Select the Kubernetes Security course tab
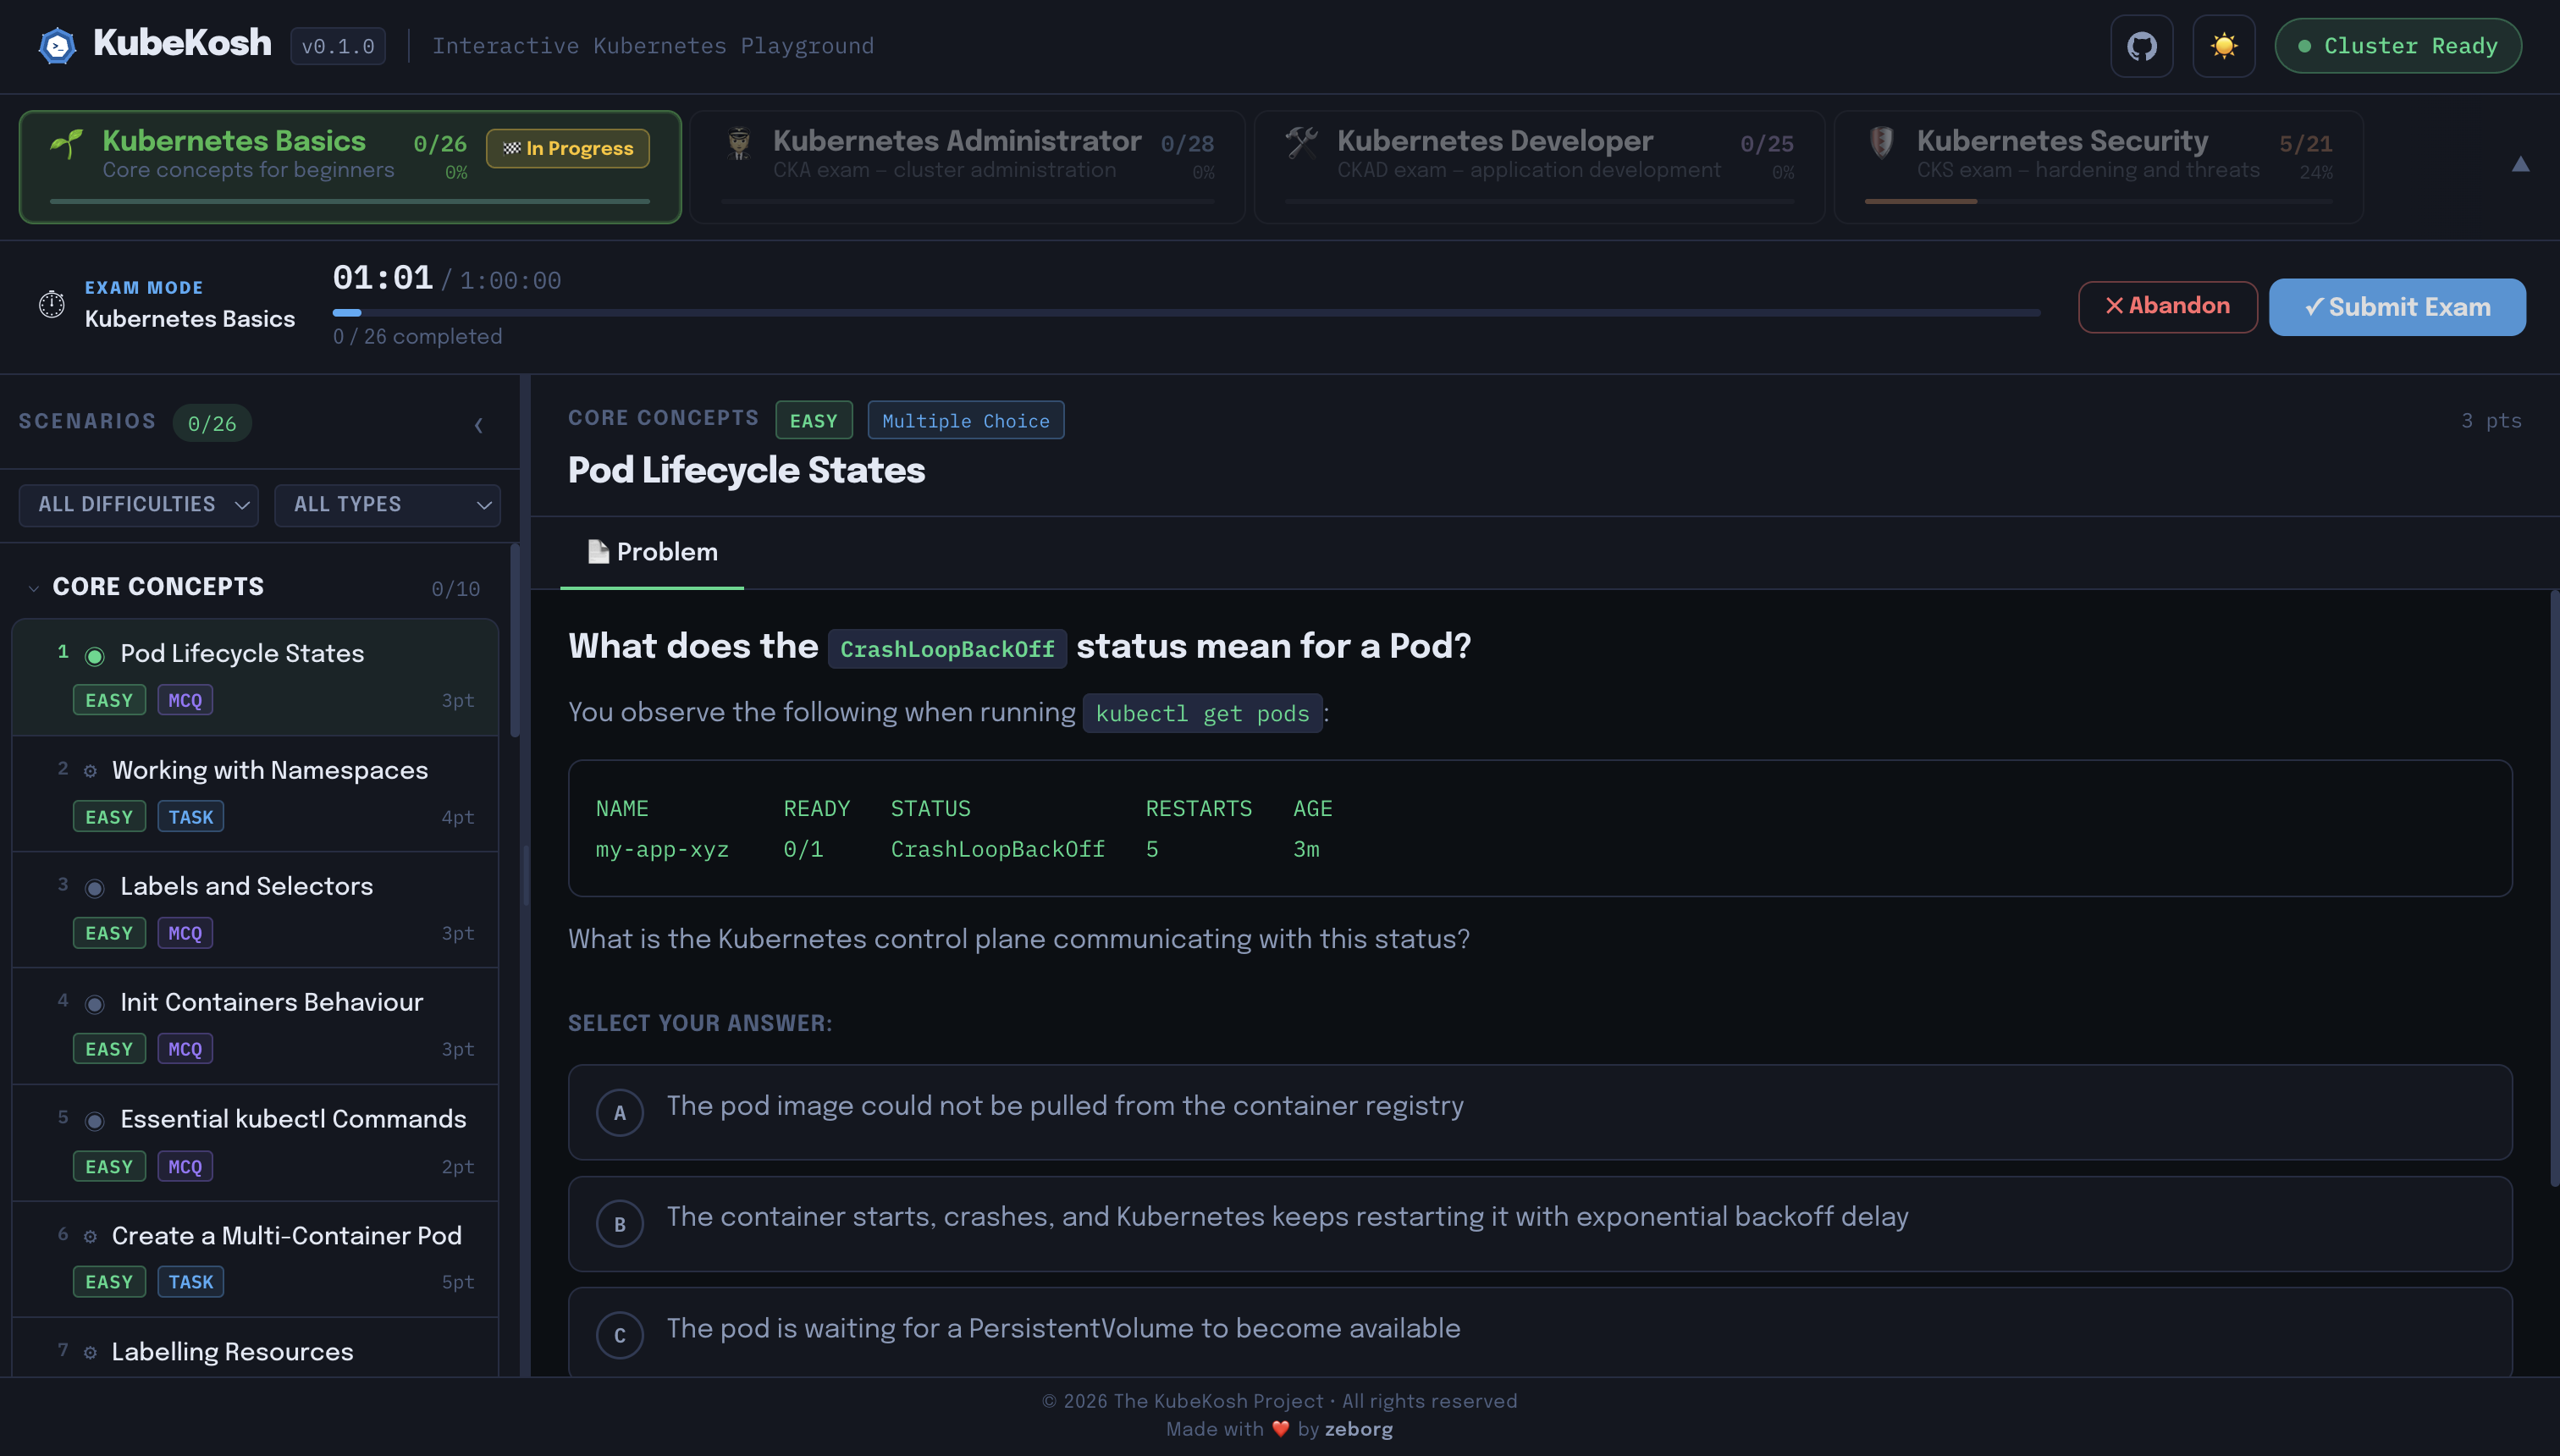Image resolution: width=2560 pixels, height=1456 pixels. [x=2098, y=166]
